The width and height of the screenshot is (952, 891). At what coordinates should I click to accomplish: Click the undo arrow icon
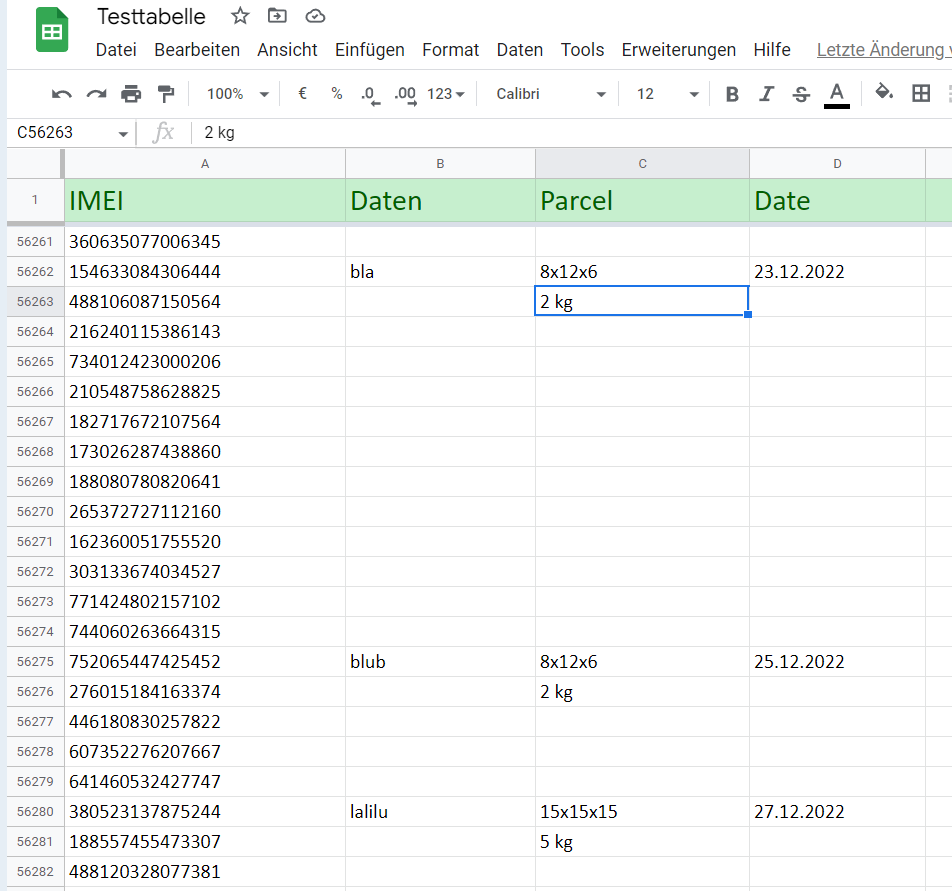pyautogui.click(x=62, y=94)
